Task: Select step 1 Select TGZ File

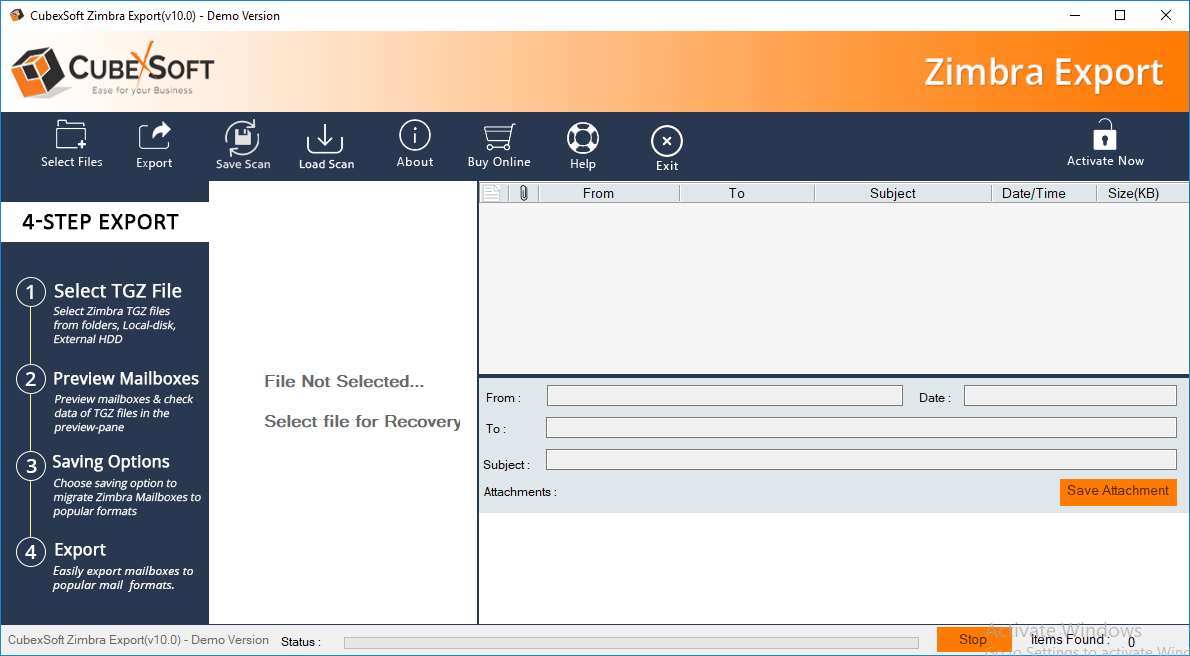Action: (117, 291)
